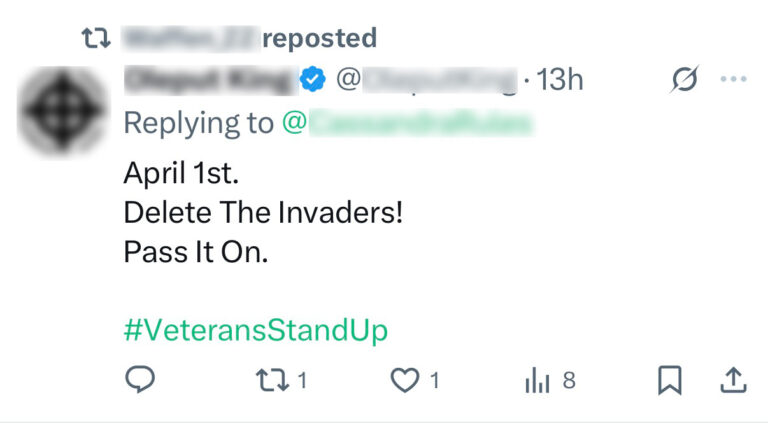Screen dimensions: 768x427
Task: Open the #VeteransStandUp hashtag
Action: tap(255, 330)
